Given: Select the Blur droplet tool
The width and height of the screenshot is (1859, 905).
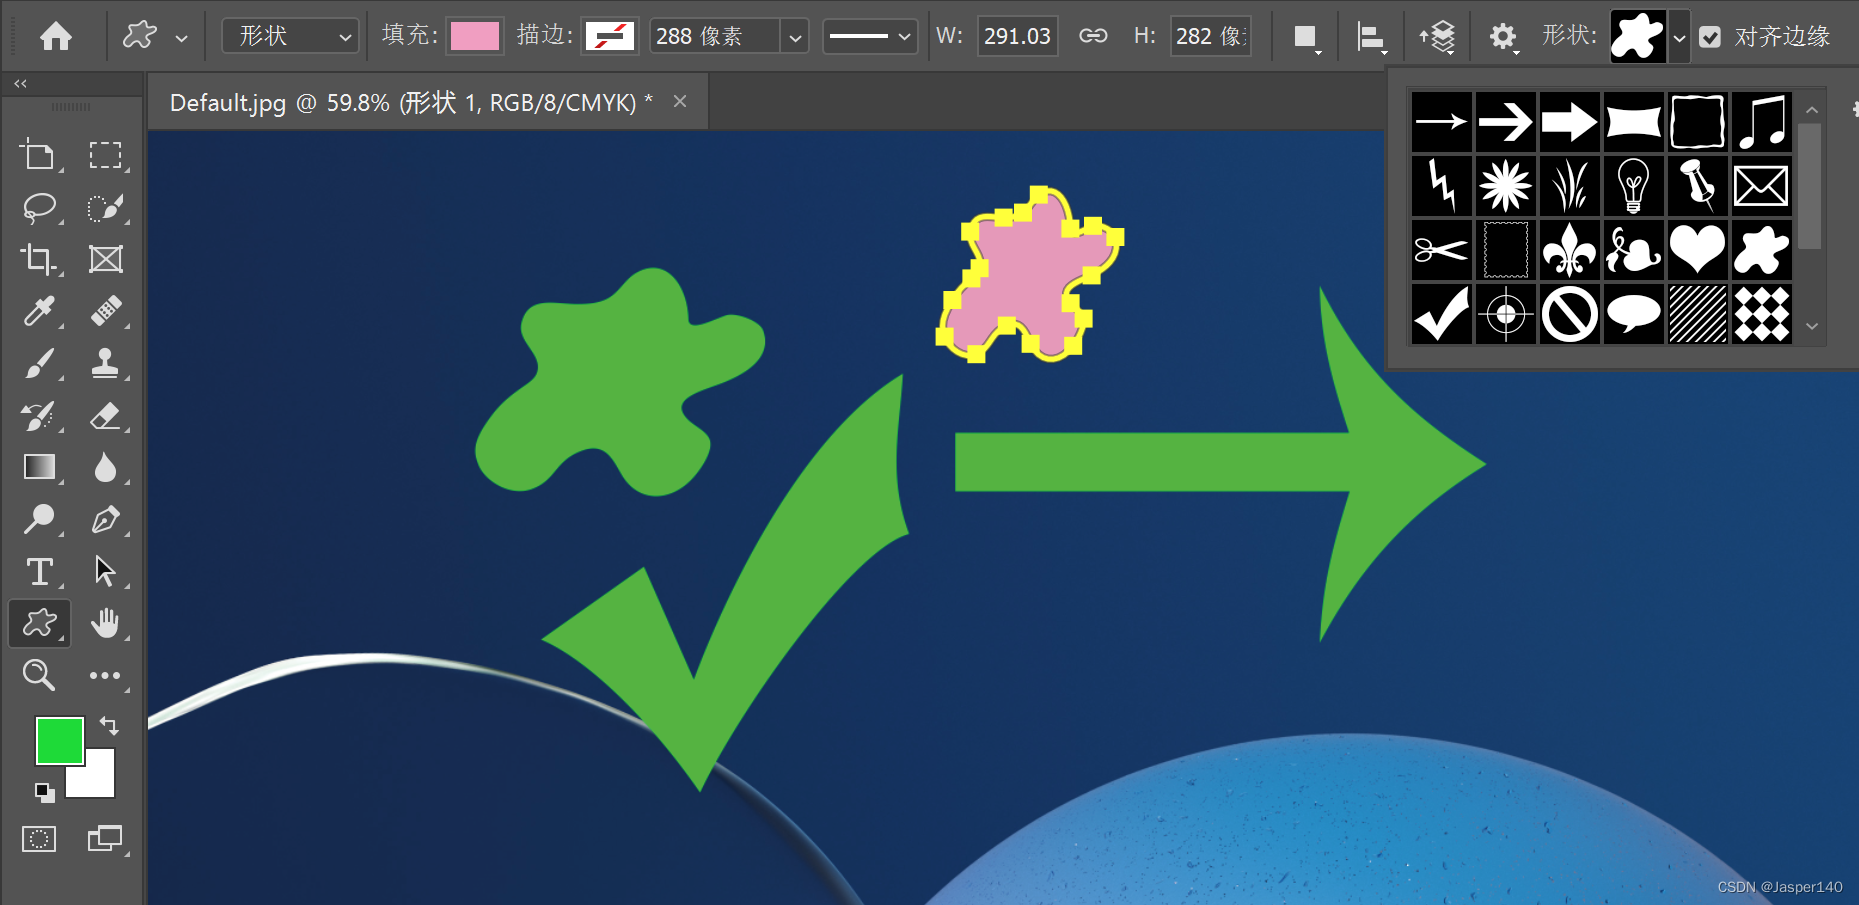Looking at the screenshot, I should [105, 467].
